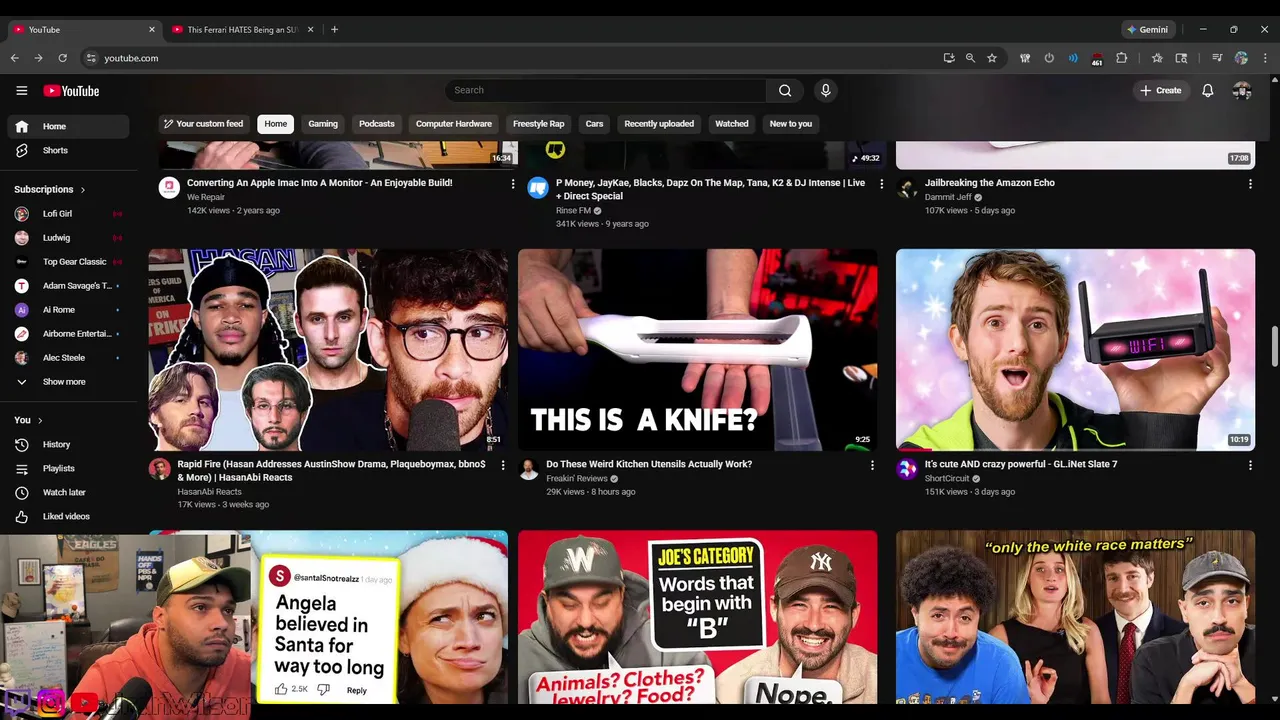Open the Dammit Jeff channel link
The image size is (1280, 720).
948,197
